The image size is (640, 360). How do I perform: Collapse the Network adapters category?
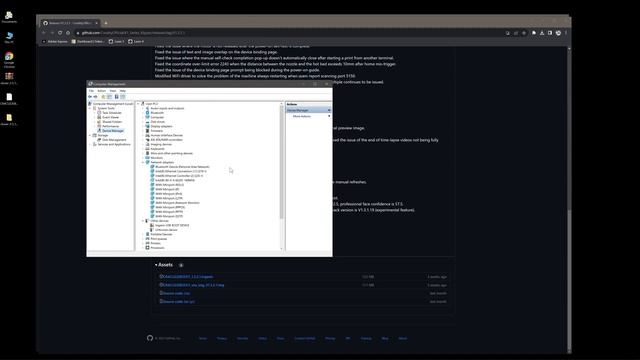pyautogui.click(x=143, y=162)
